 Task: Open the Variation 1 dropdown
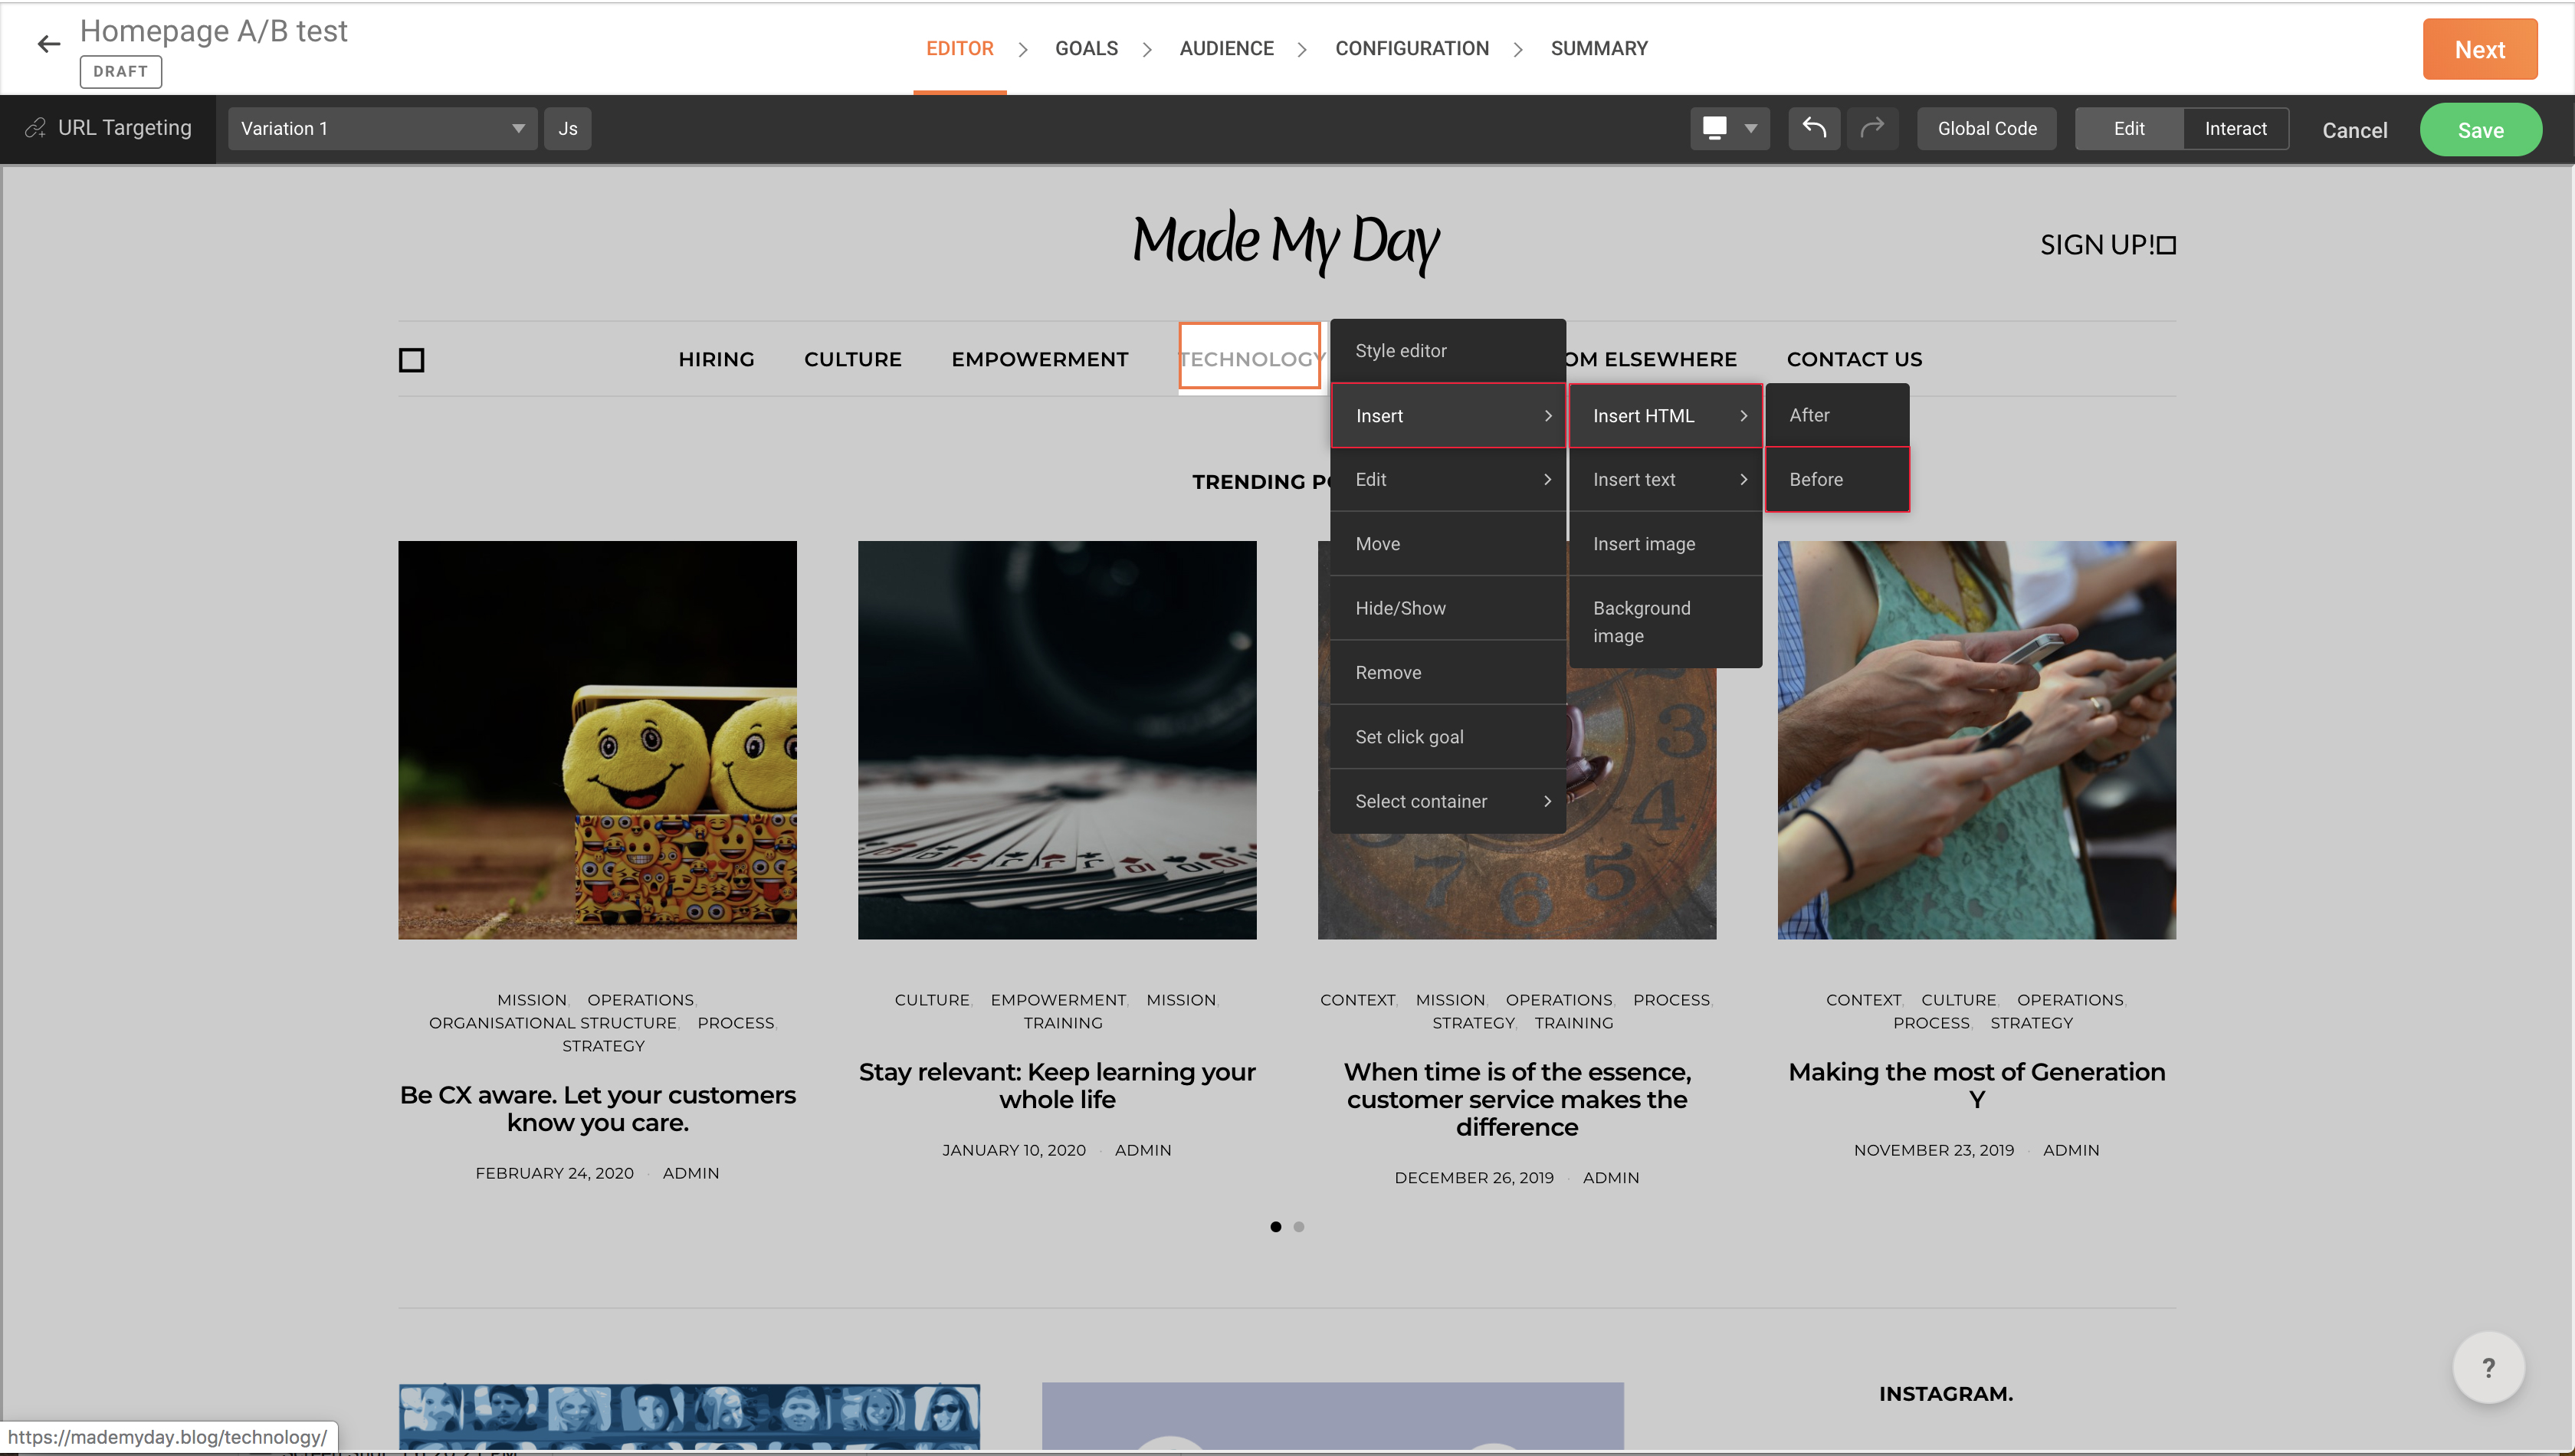point(382,128)
